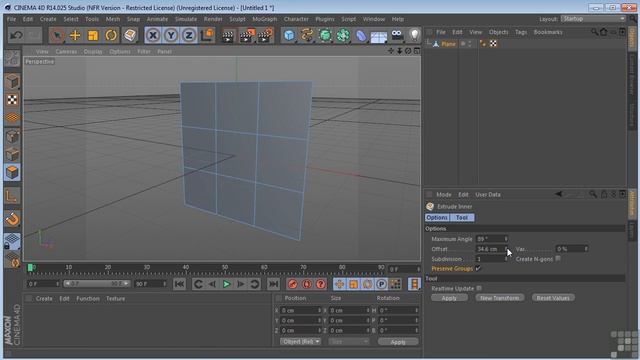Click the Enable Axis L-shaped icon

(12, 196)
